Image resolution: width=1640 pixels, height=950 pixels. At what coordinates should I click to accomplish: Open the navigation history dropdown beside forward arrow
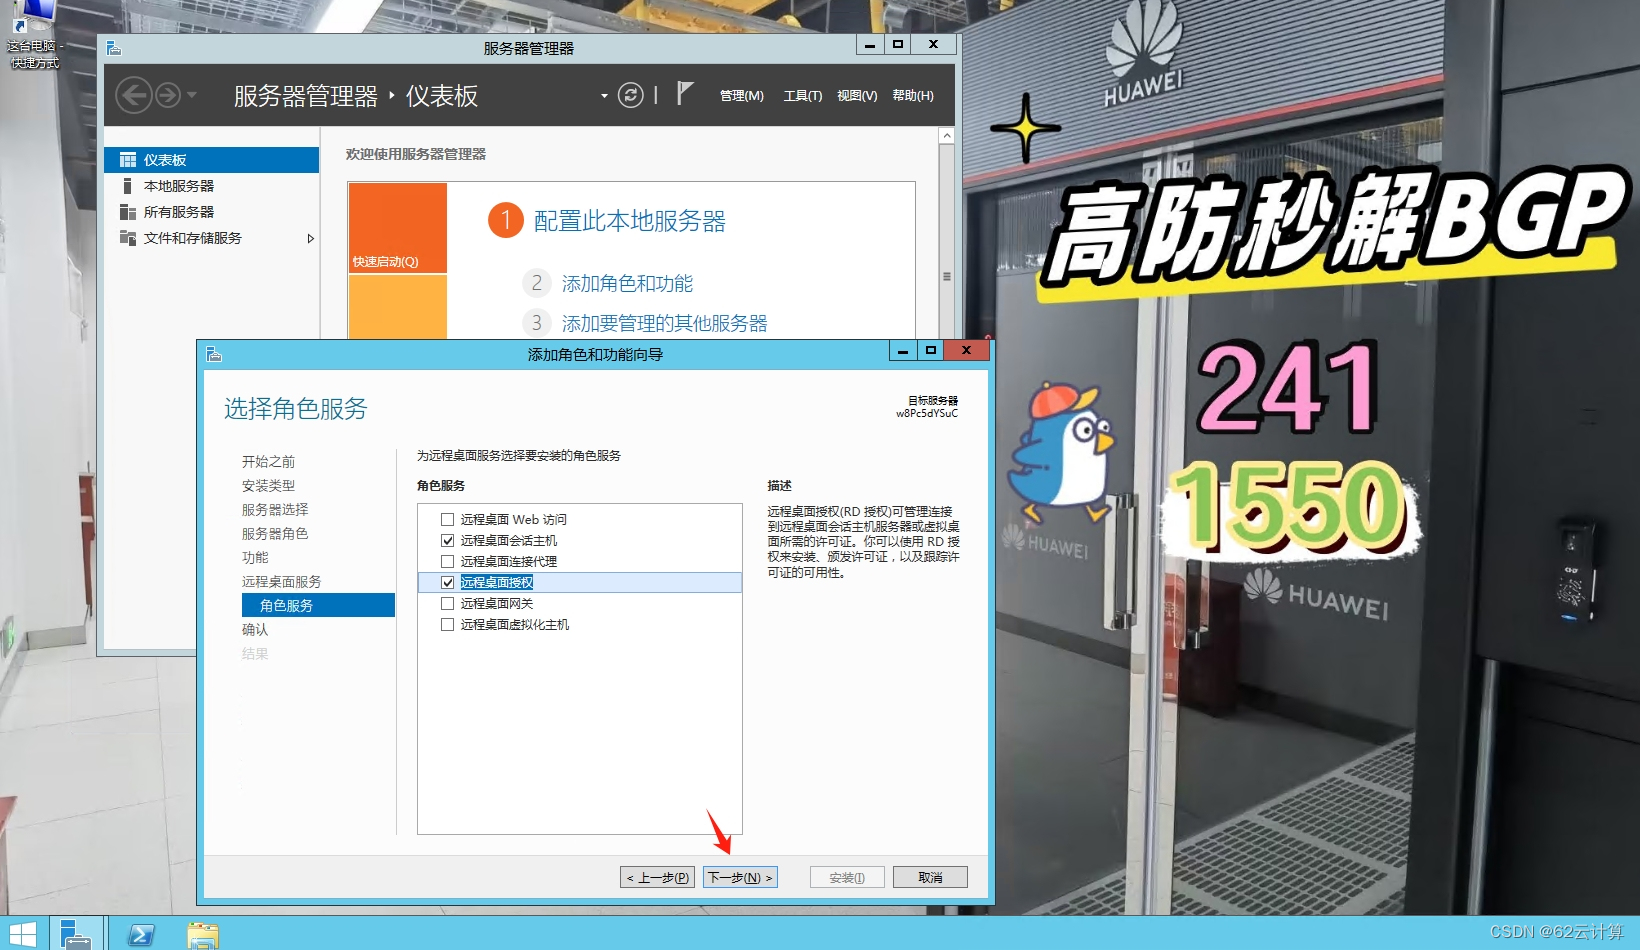click(x=192, y=95)
